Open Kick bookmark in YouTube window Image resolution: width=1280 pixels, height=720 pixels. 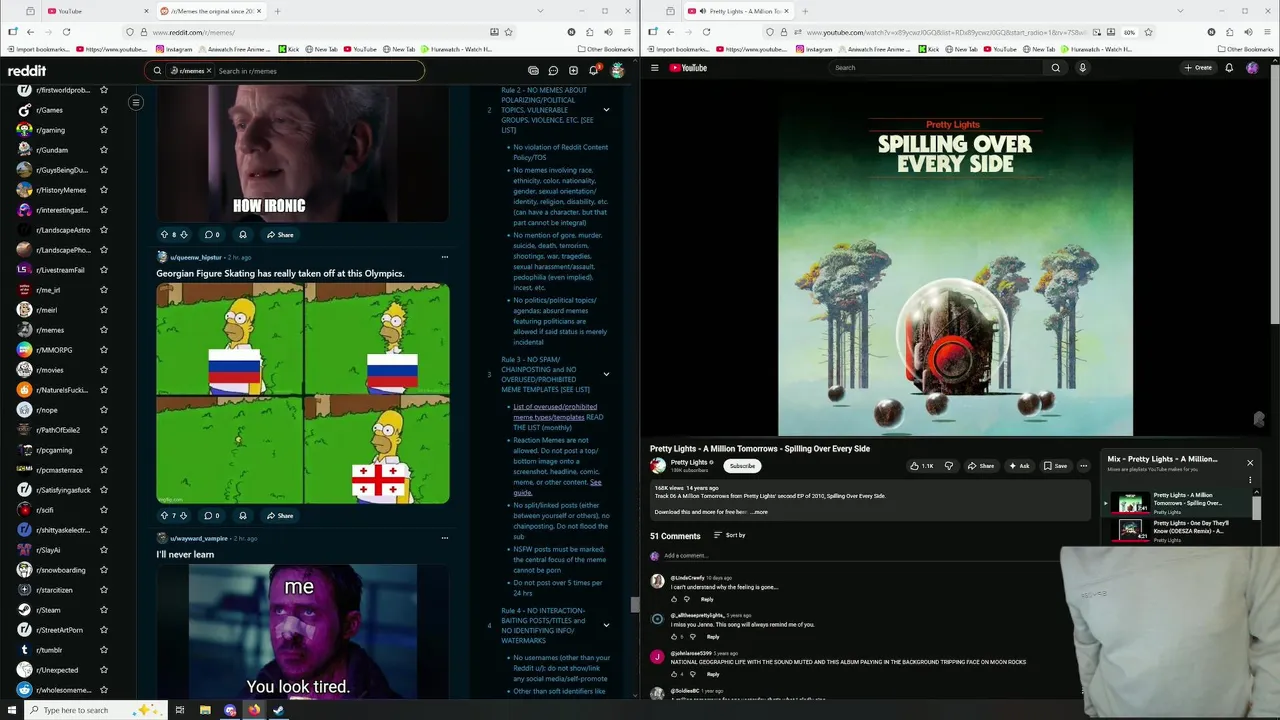[927, 49]
